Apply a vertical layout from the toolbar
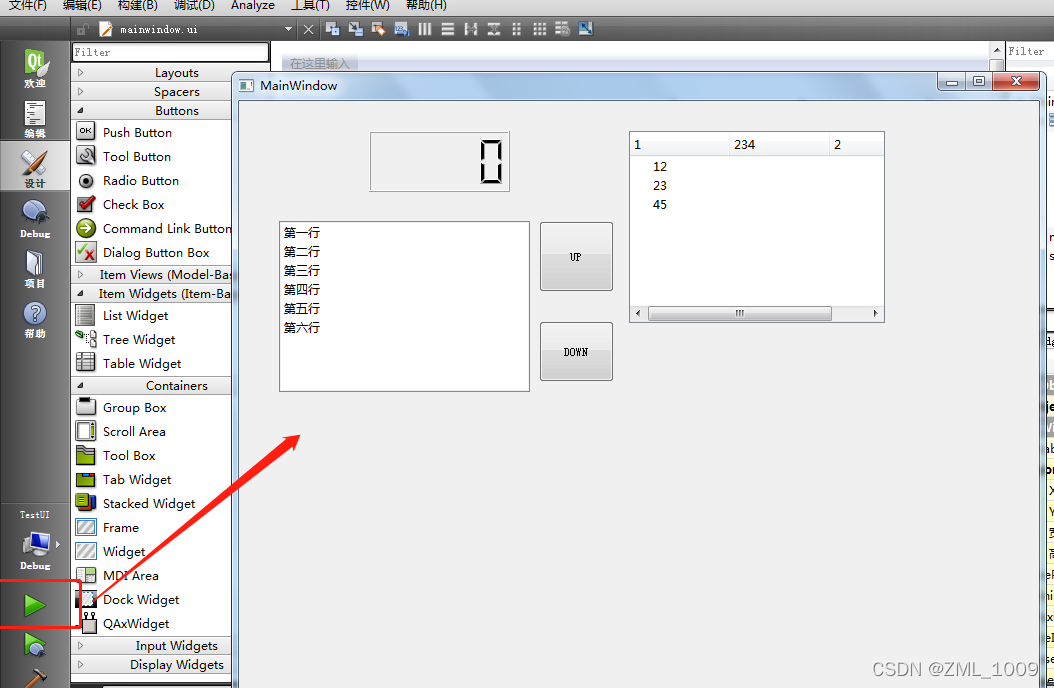Image resolution: width=1054 pixels, height=688 pixels. click(446, 29)
